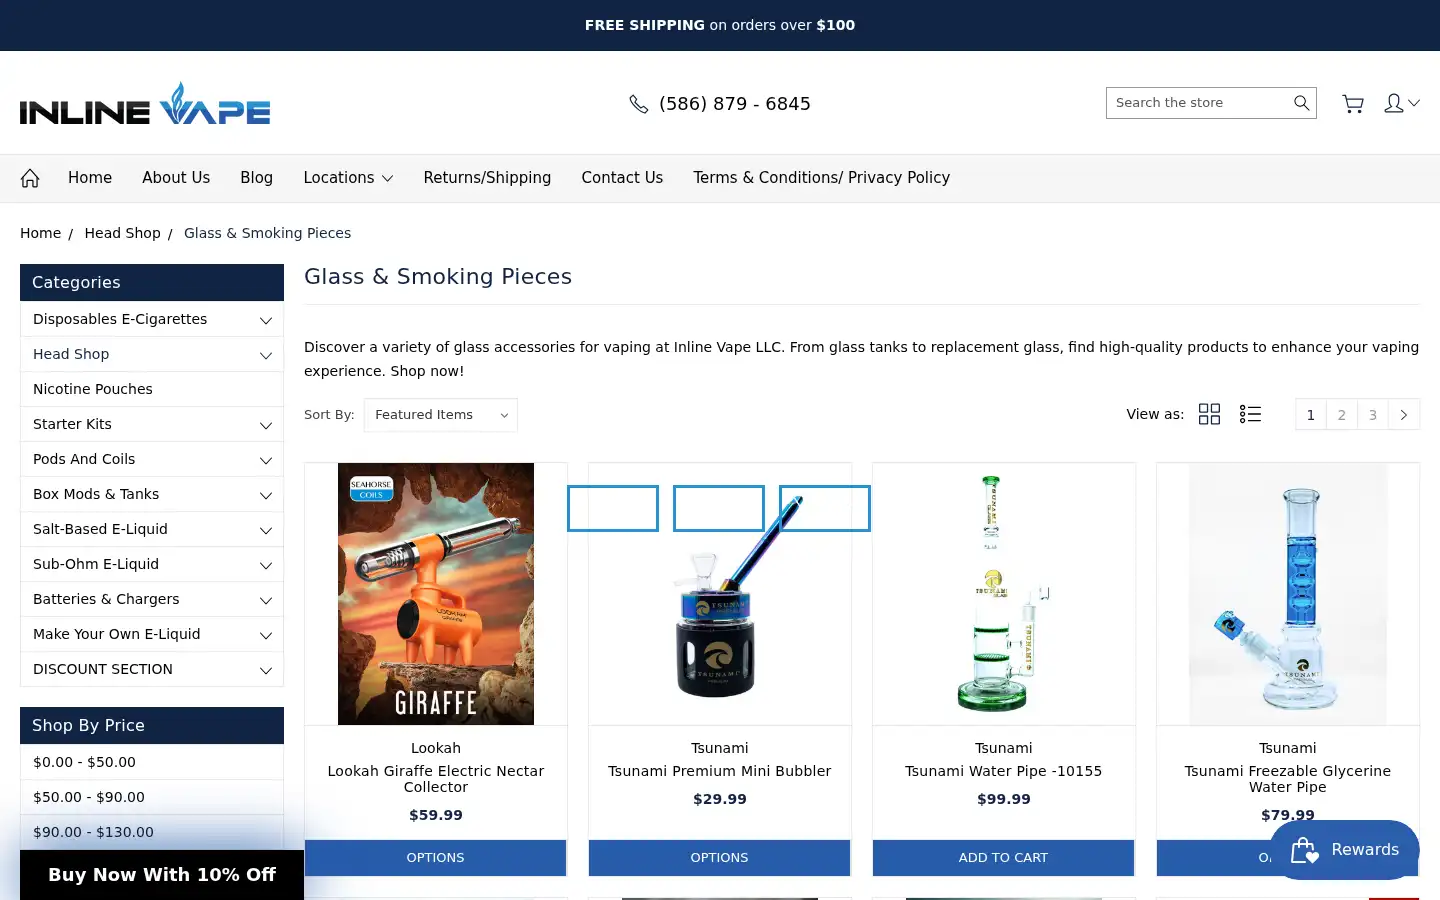
Task: Open the Rewards widget
Action: coord(1344,850)
